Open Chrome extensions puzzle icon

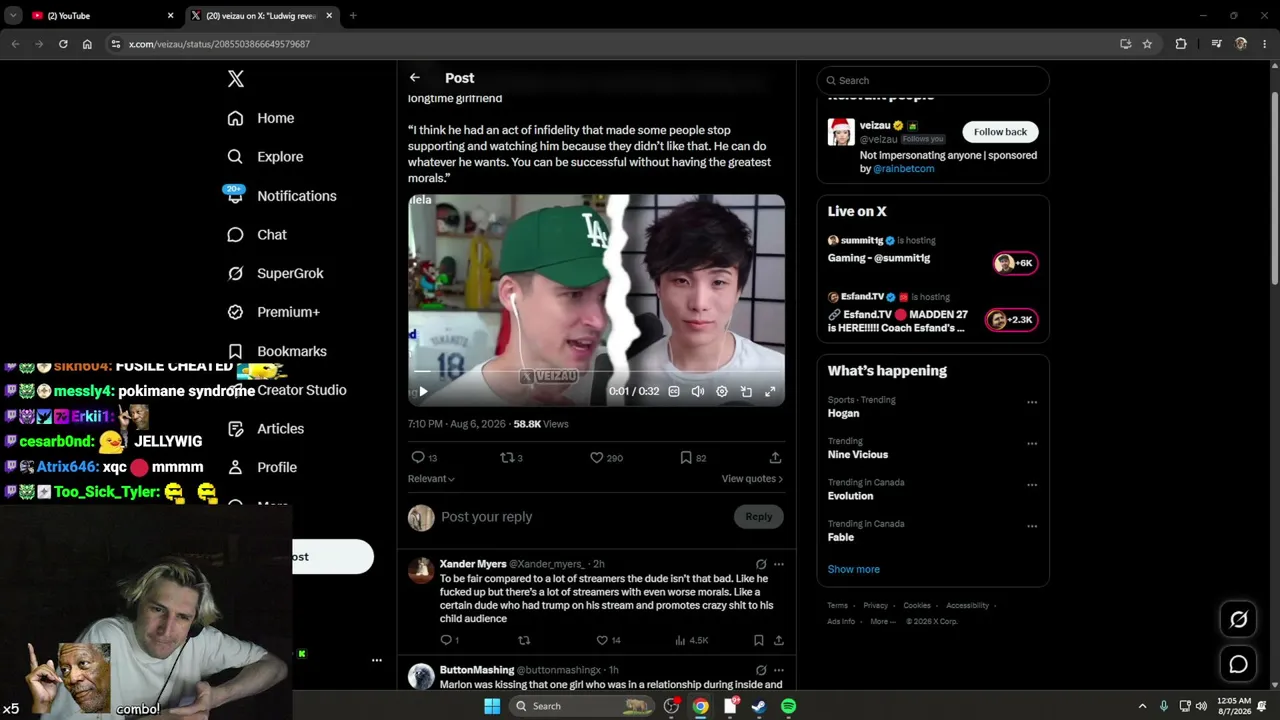click(1181, 44)
